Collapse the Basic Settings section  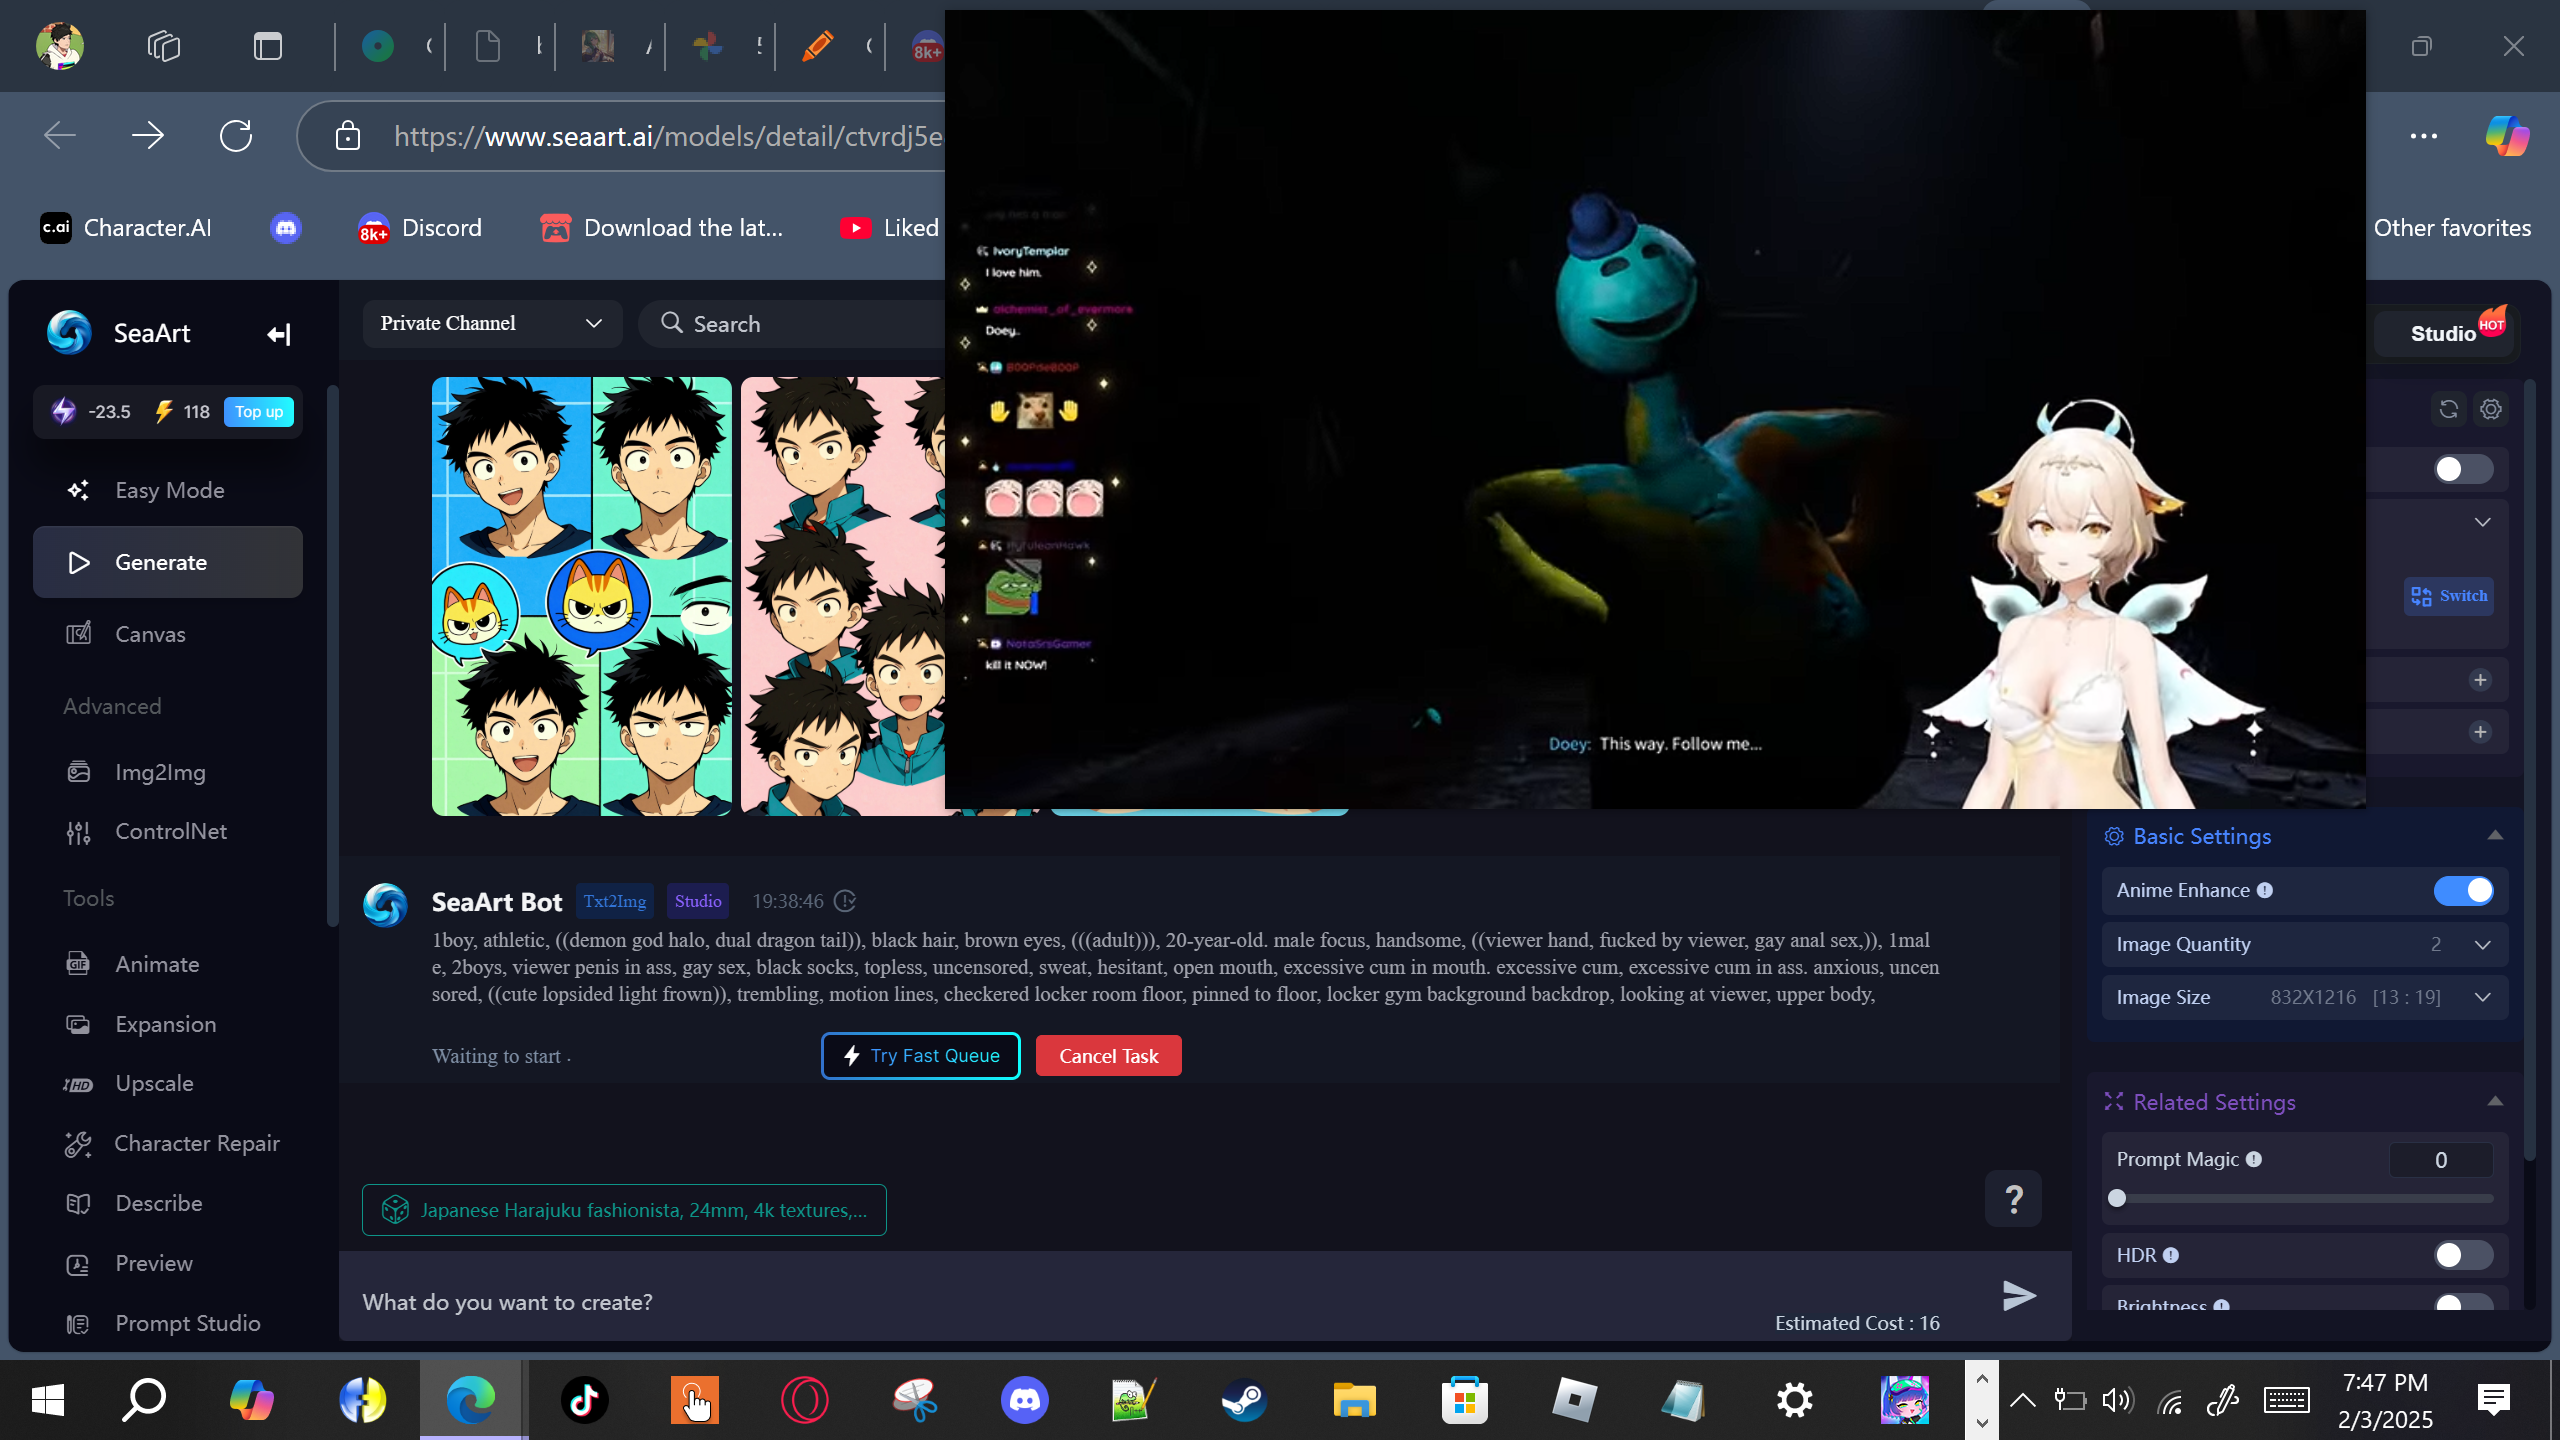[x=2495, y=836]
